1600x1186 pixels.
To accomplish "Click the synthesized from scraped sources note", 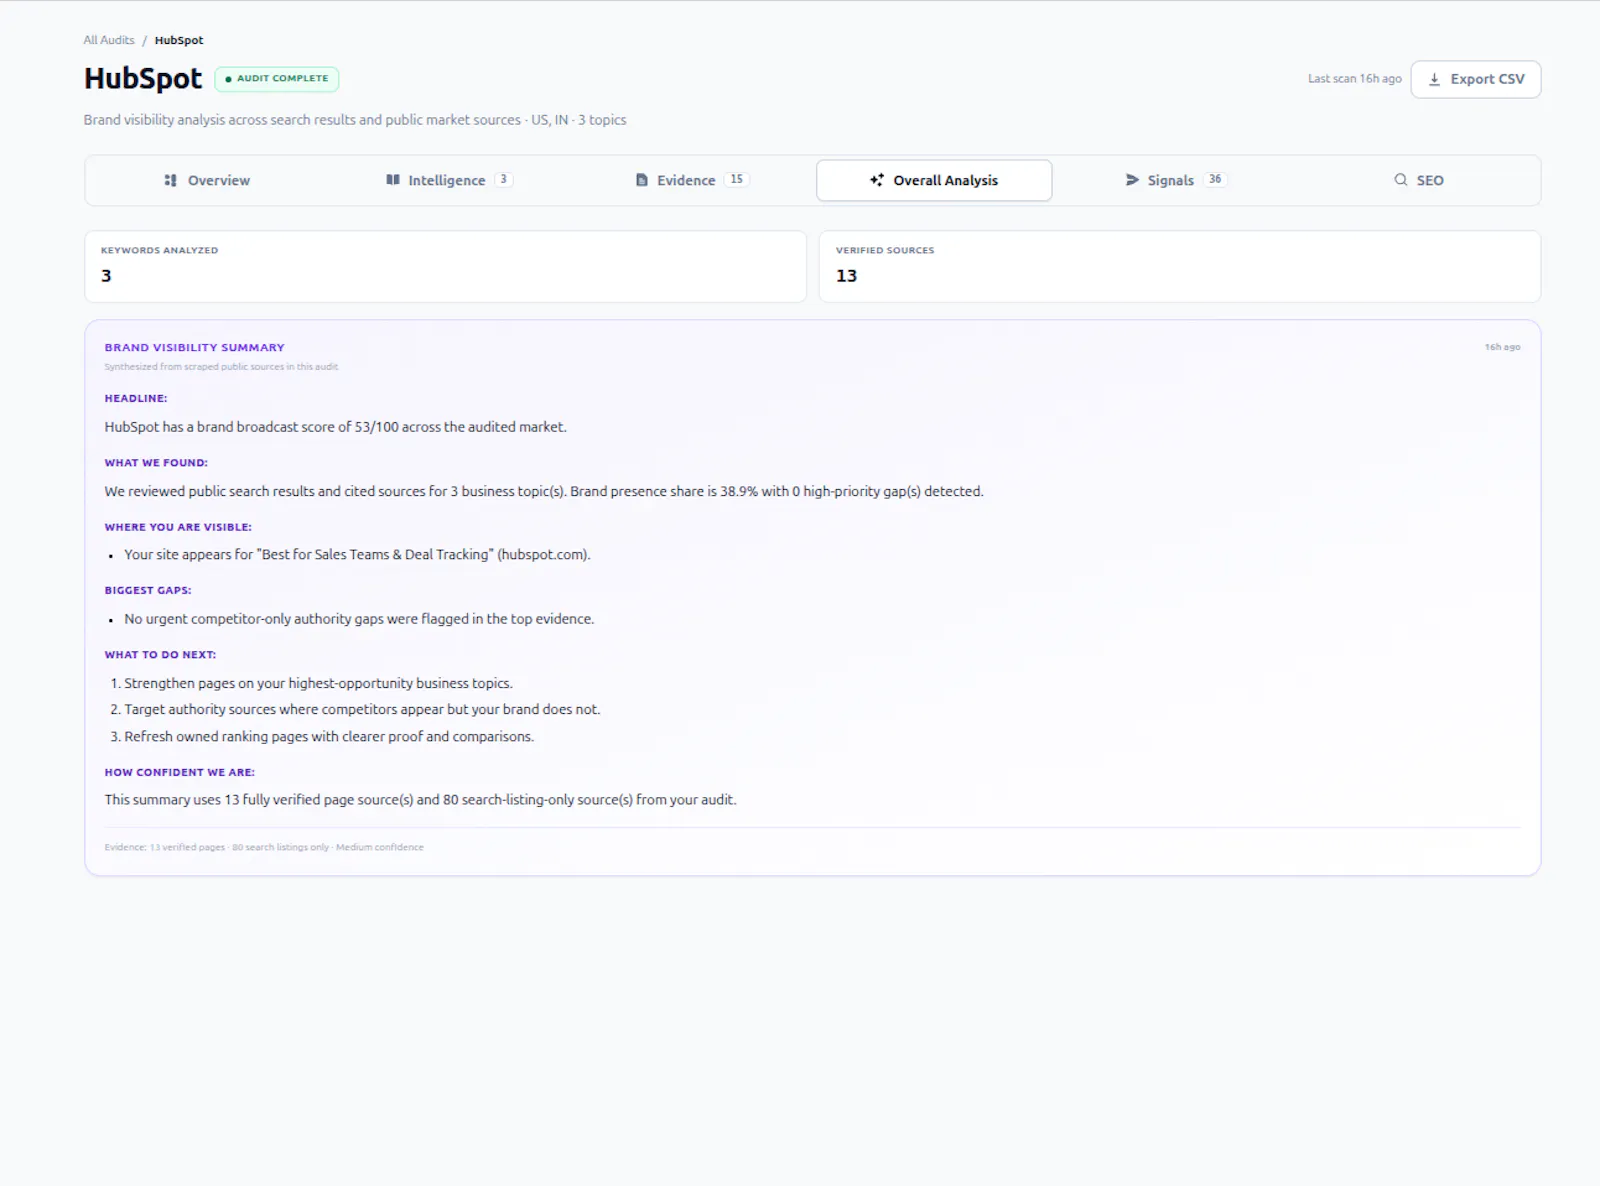I will pos(221,367).
